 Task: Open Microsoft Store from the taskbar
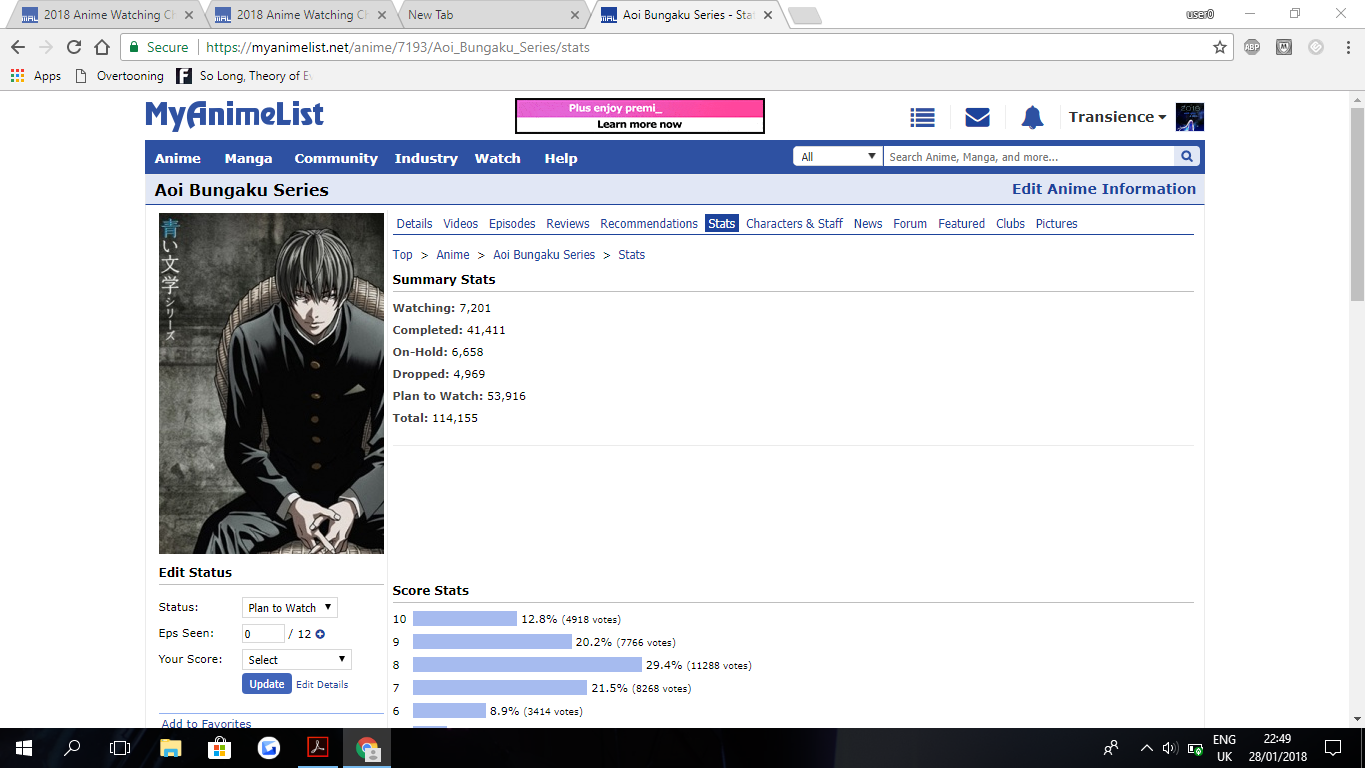point(220,747)
